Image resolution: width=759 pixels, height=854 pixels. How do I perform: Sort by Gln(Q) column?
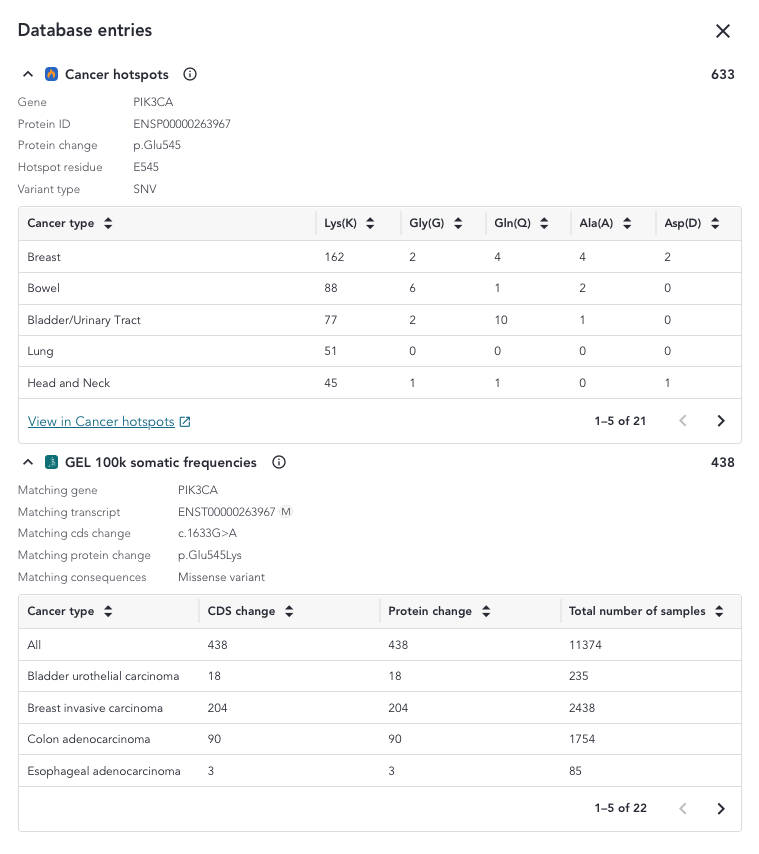point(543,224)
